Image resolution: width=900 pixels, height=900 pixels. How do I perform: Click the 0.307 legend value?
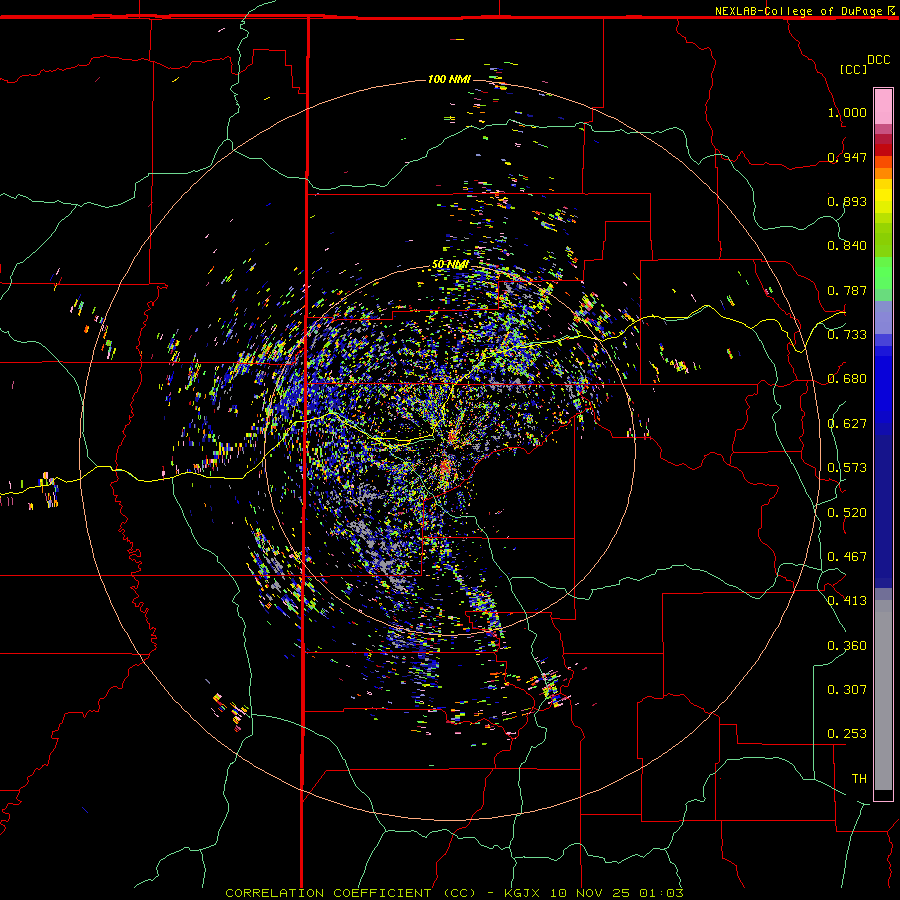click(x=847, y=690)
